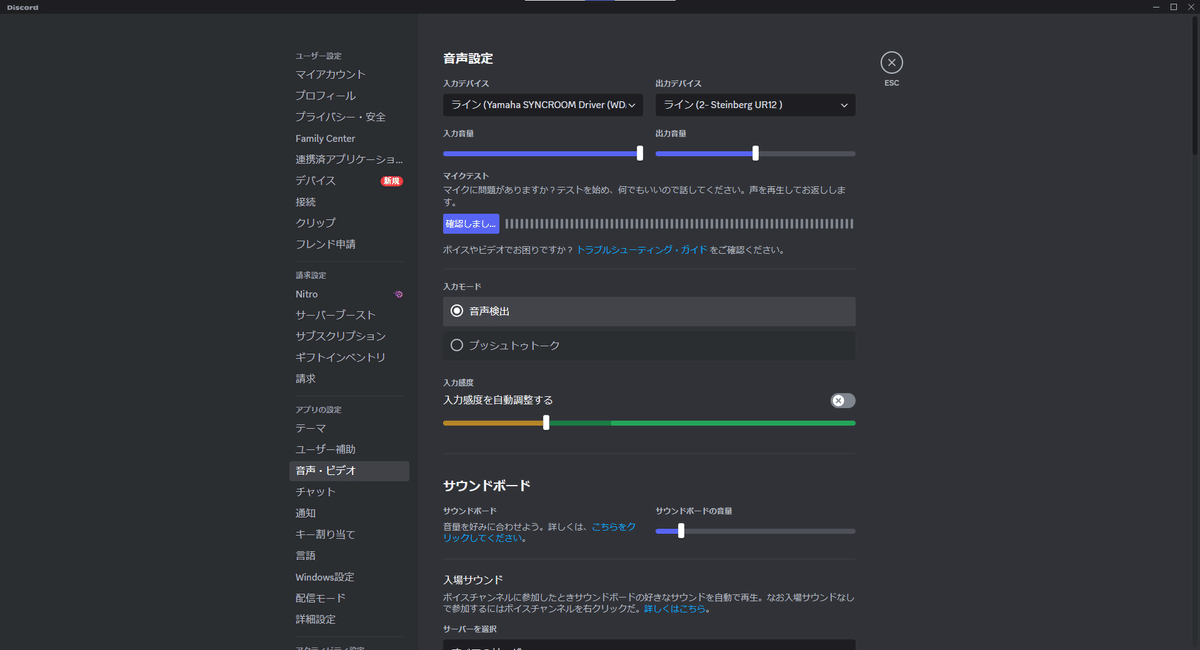Viewport: 1200px width, 650px height.
Task: Click the 入場サウンド heading
Action: tap(473, 580)
